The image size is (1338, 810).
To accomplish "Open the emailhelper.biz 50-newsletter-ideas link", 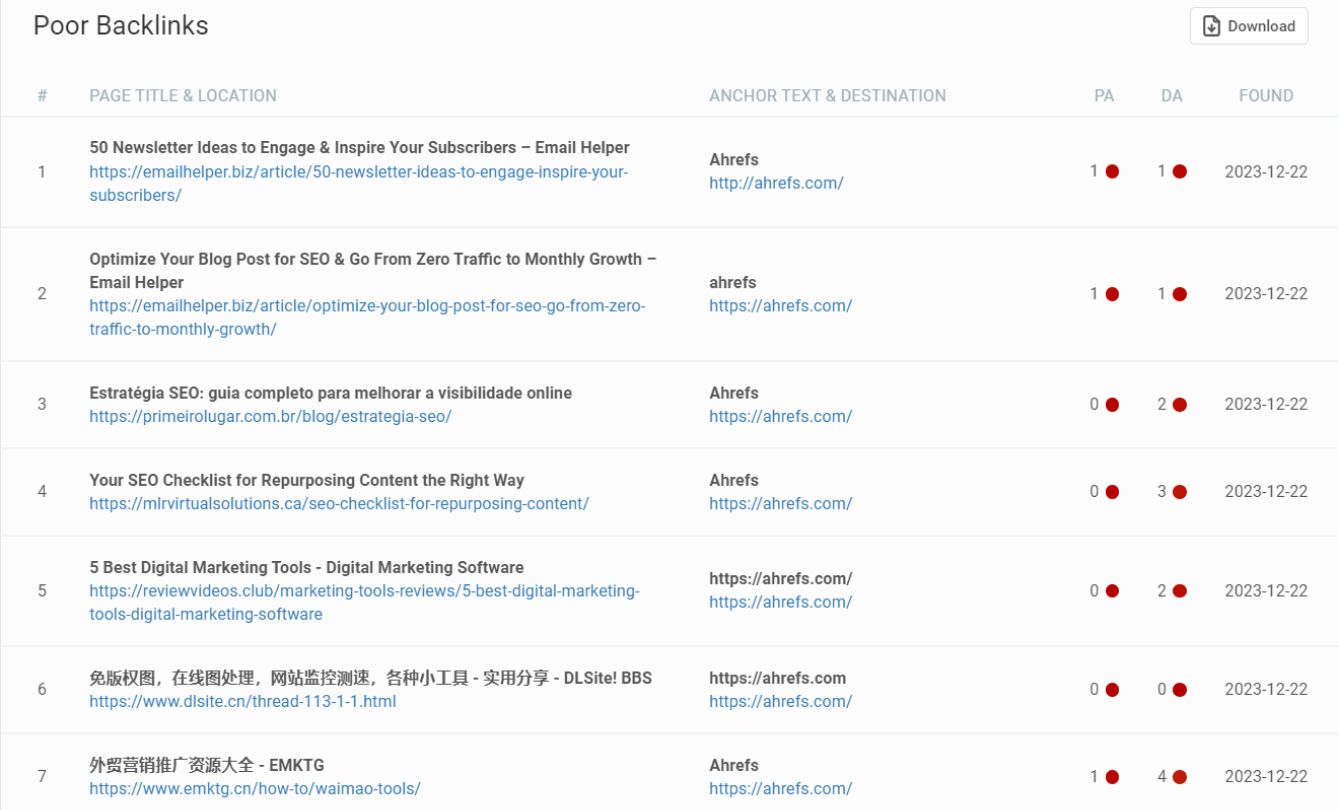I will (x=359, y=184).
